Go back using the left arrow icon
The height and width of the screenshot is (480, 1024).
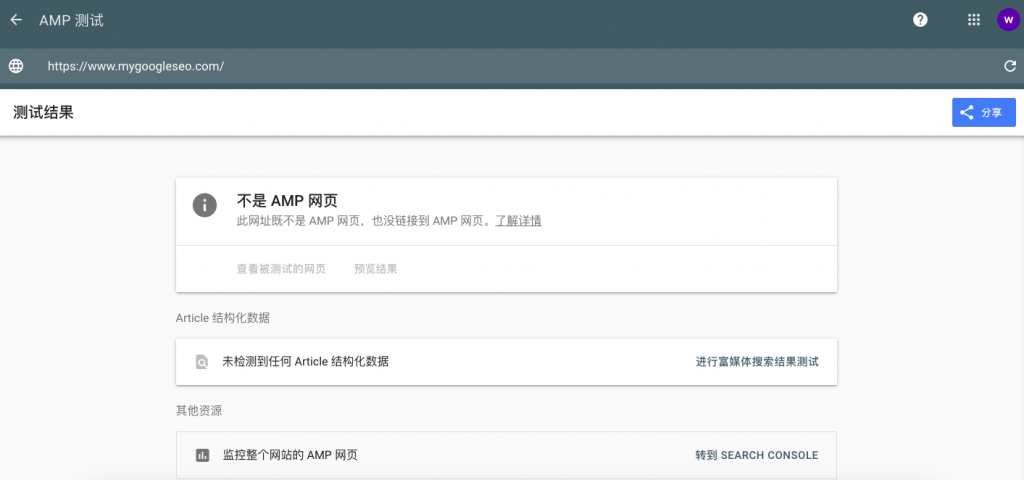(x=16, y=20)
